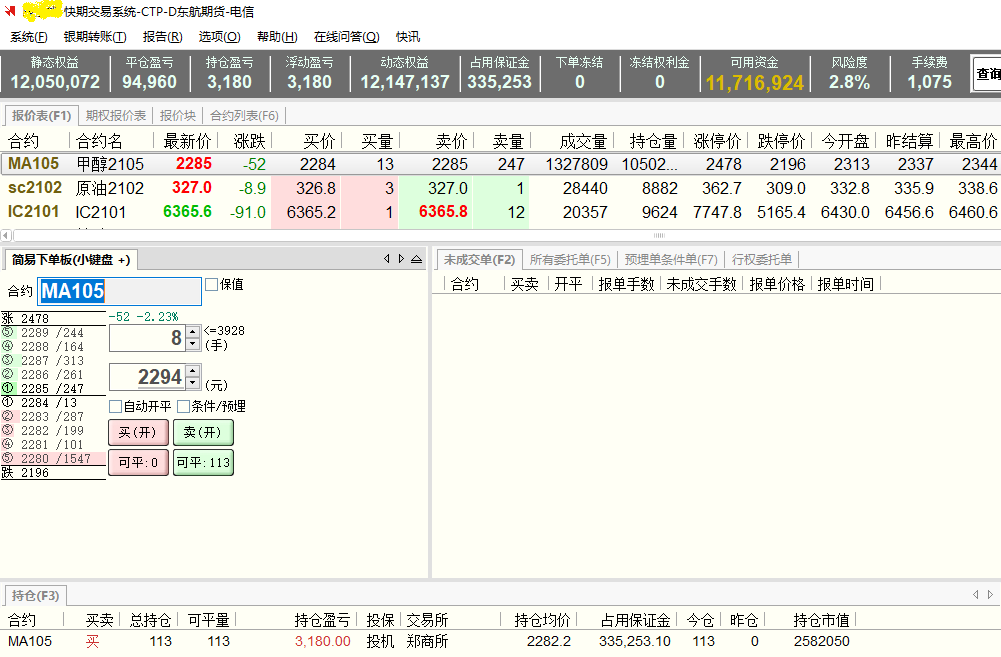Viewport: 1001px width, 657px height.
Task: Click sc2102 bid price 326.8
Action: pos(315,188)
